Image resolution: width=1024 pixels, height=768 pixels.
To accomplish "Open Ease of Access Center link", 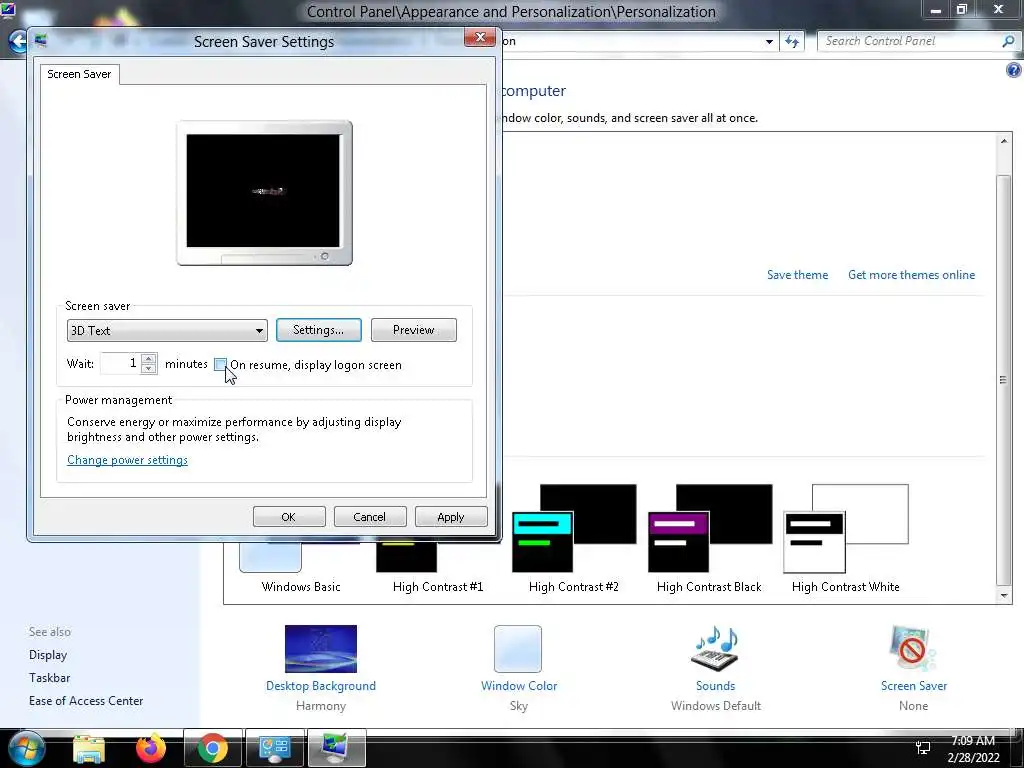I will (86, 701).
